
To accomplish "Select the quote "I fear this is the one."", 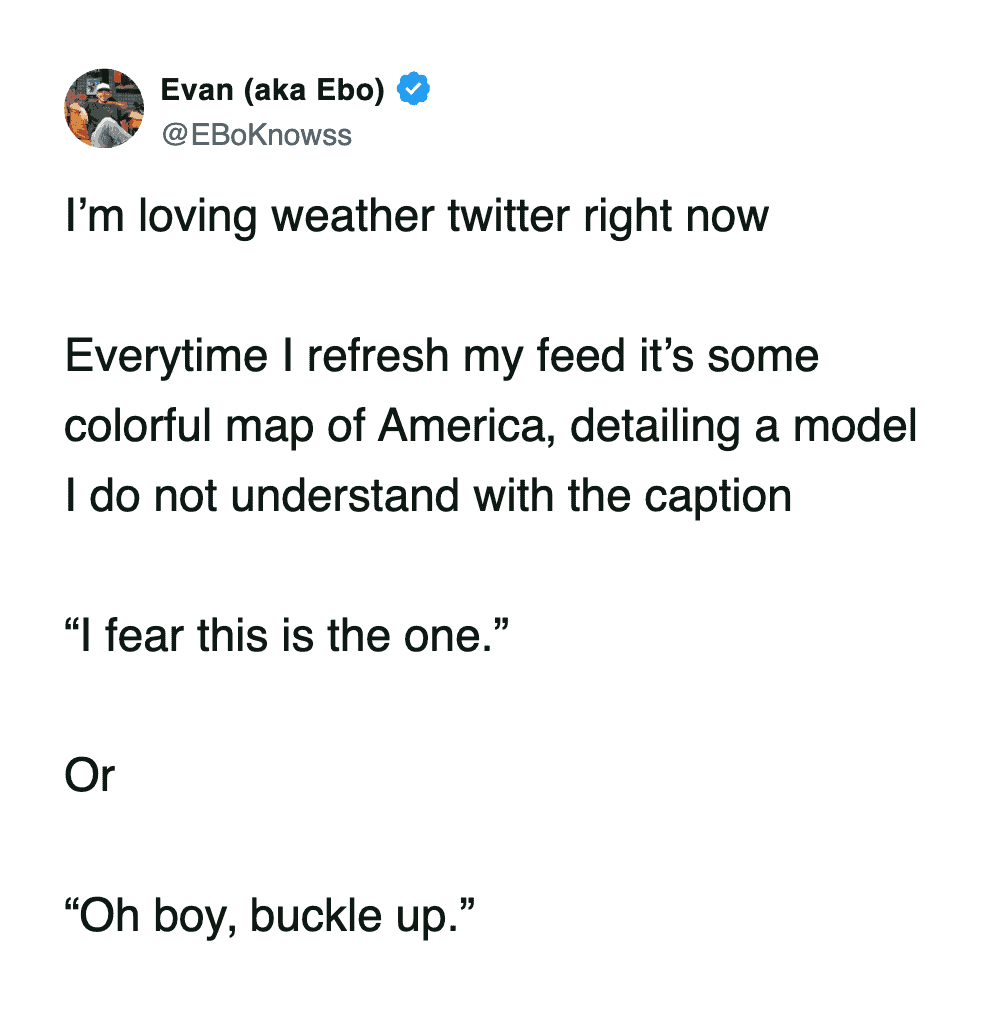I will (289, 636).
